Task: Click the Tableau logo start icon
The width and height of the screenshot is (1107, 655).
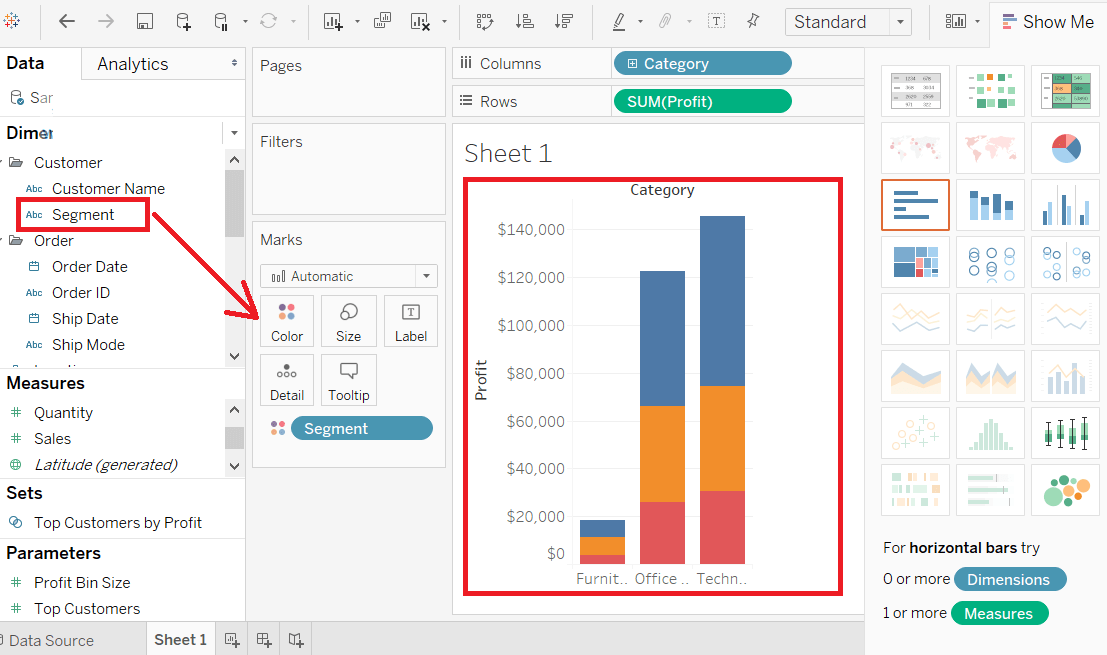Action: (x=11, y=21)
